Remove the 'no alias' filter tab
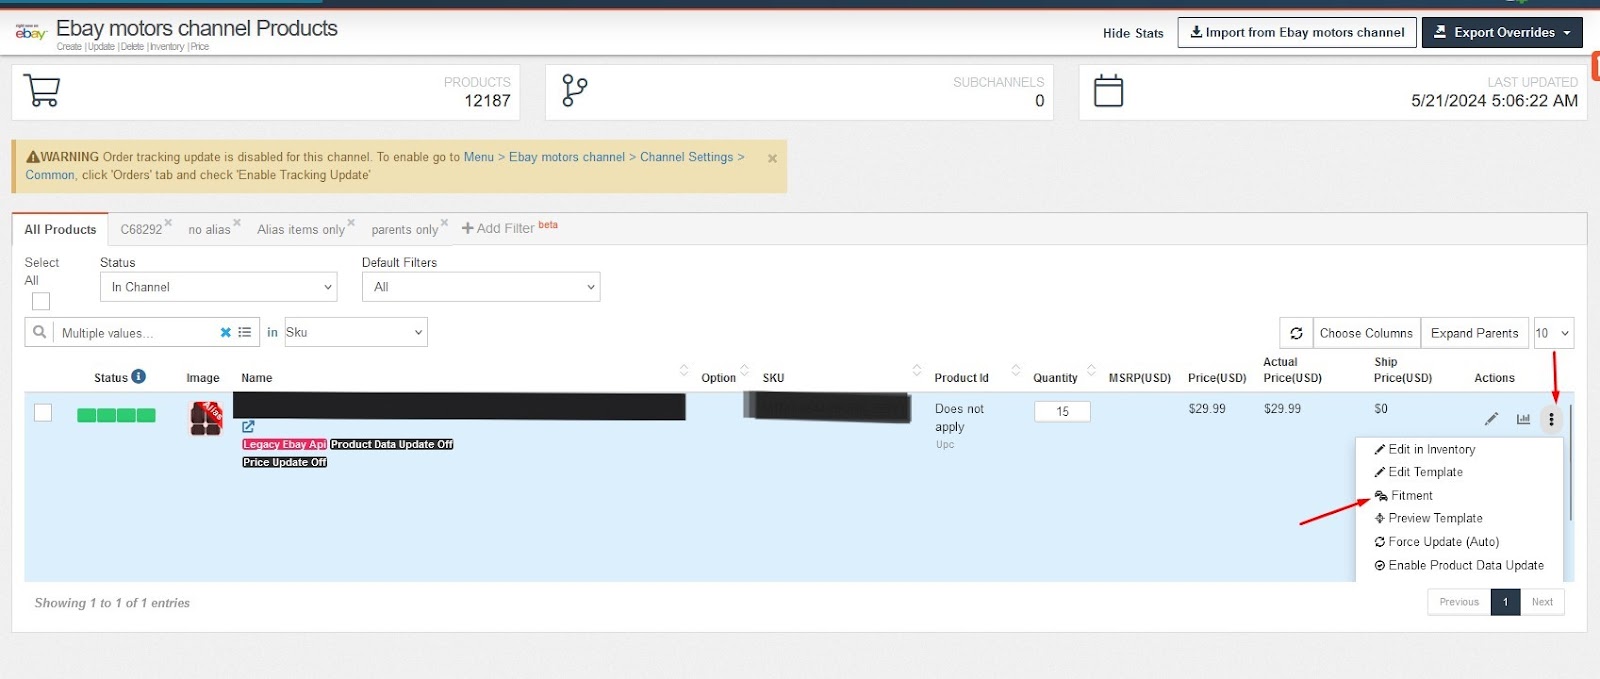1600x679 pixels. click(237, 222)
